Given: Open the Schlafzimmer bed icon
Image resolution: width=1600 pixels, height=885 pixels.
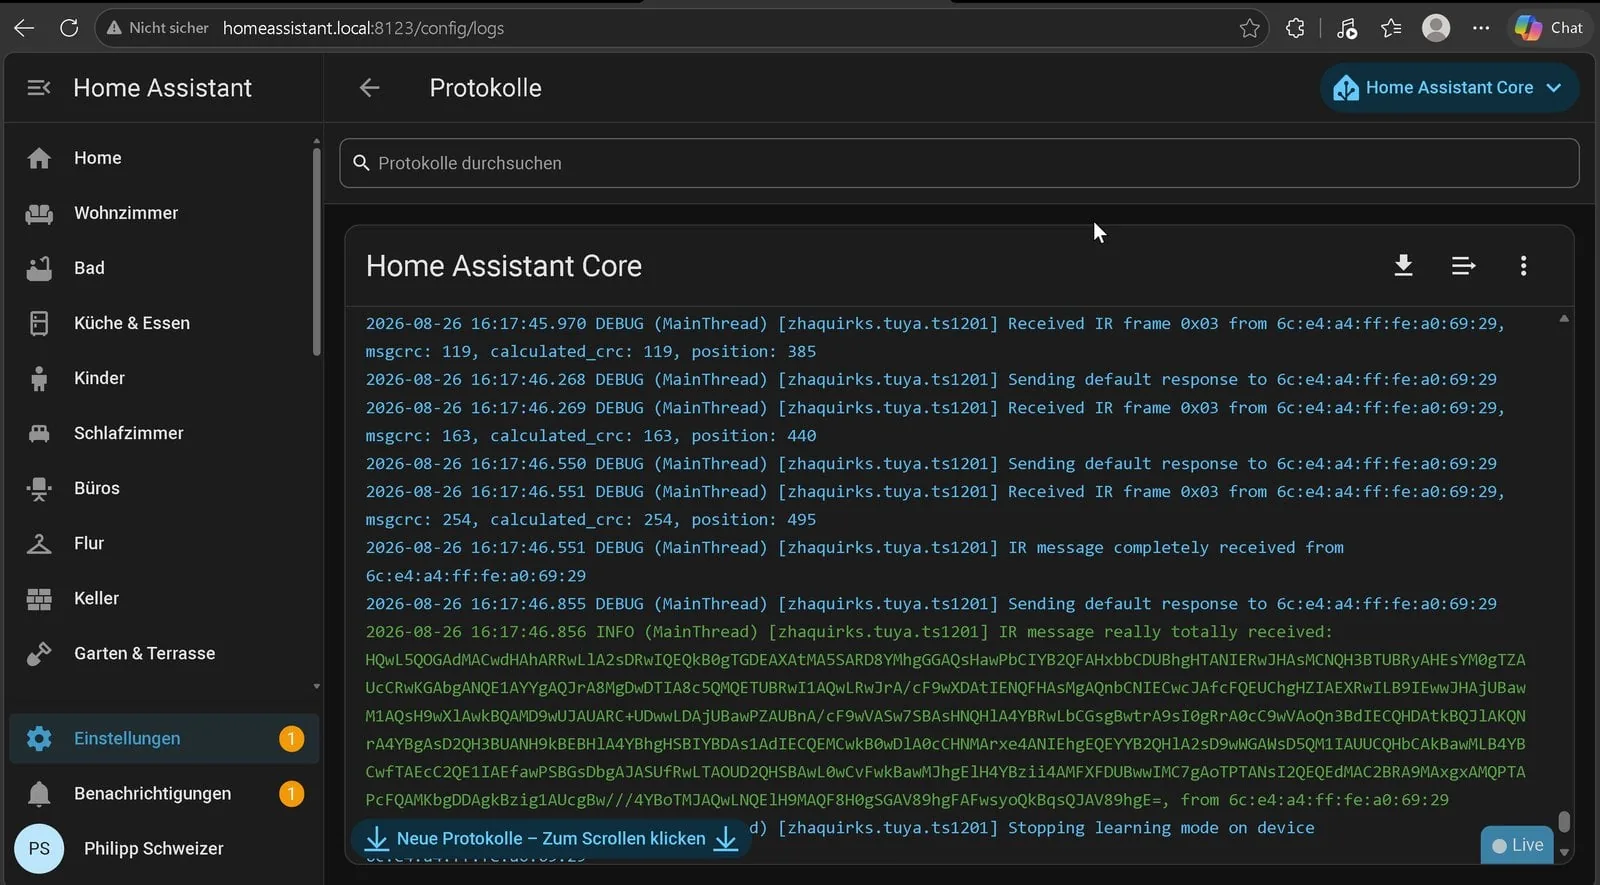Looking at the screenshot, I should (x=39, y=433).
